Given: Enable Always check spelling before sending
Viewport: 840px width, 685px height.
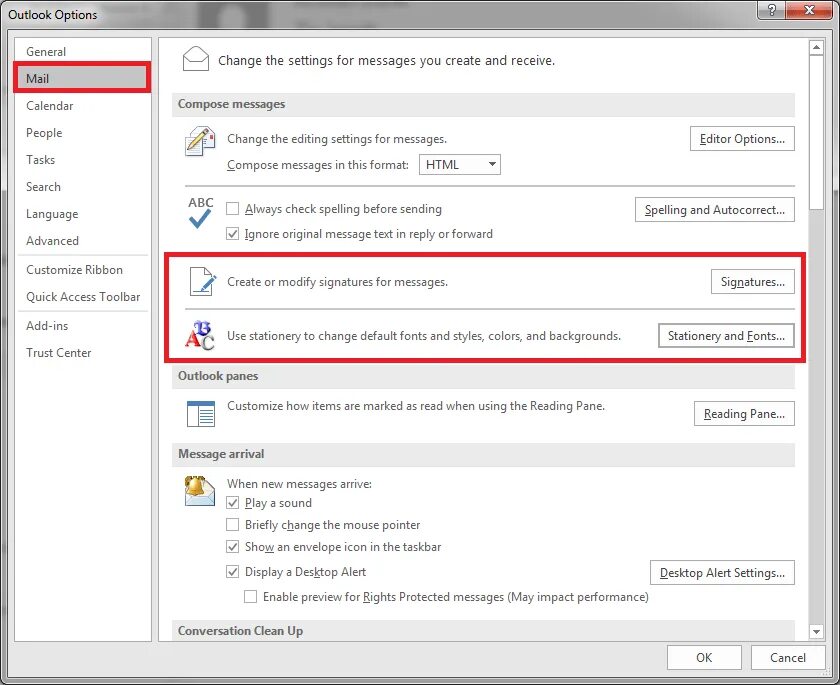Looking at the screenshot, I should [232, 208].
